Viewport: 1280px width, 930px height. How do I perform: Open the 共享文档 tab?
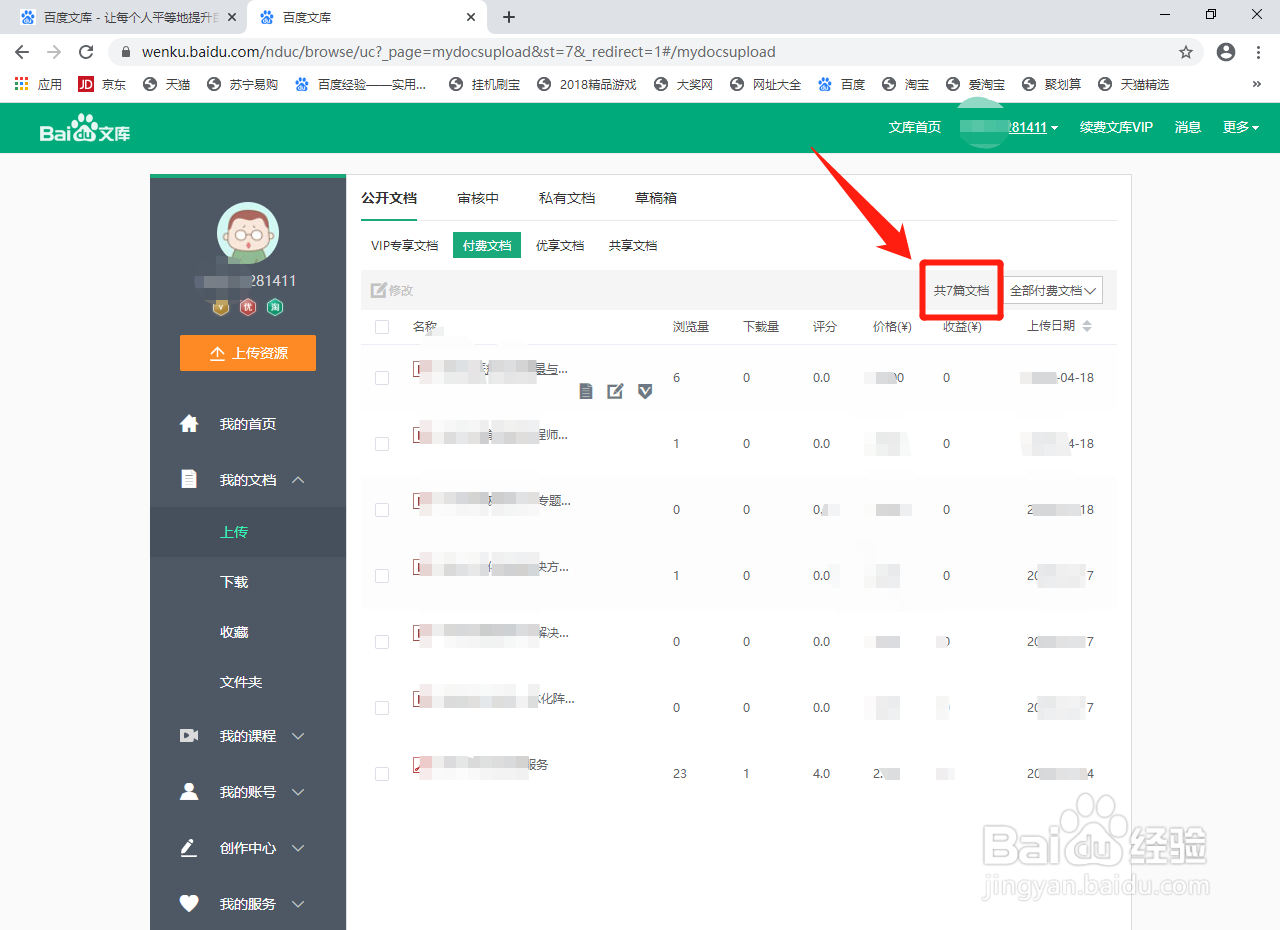(x=632, y=245)
